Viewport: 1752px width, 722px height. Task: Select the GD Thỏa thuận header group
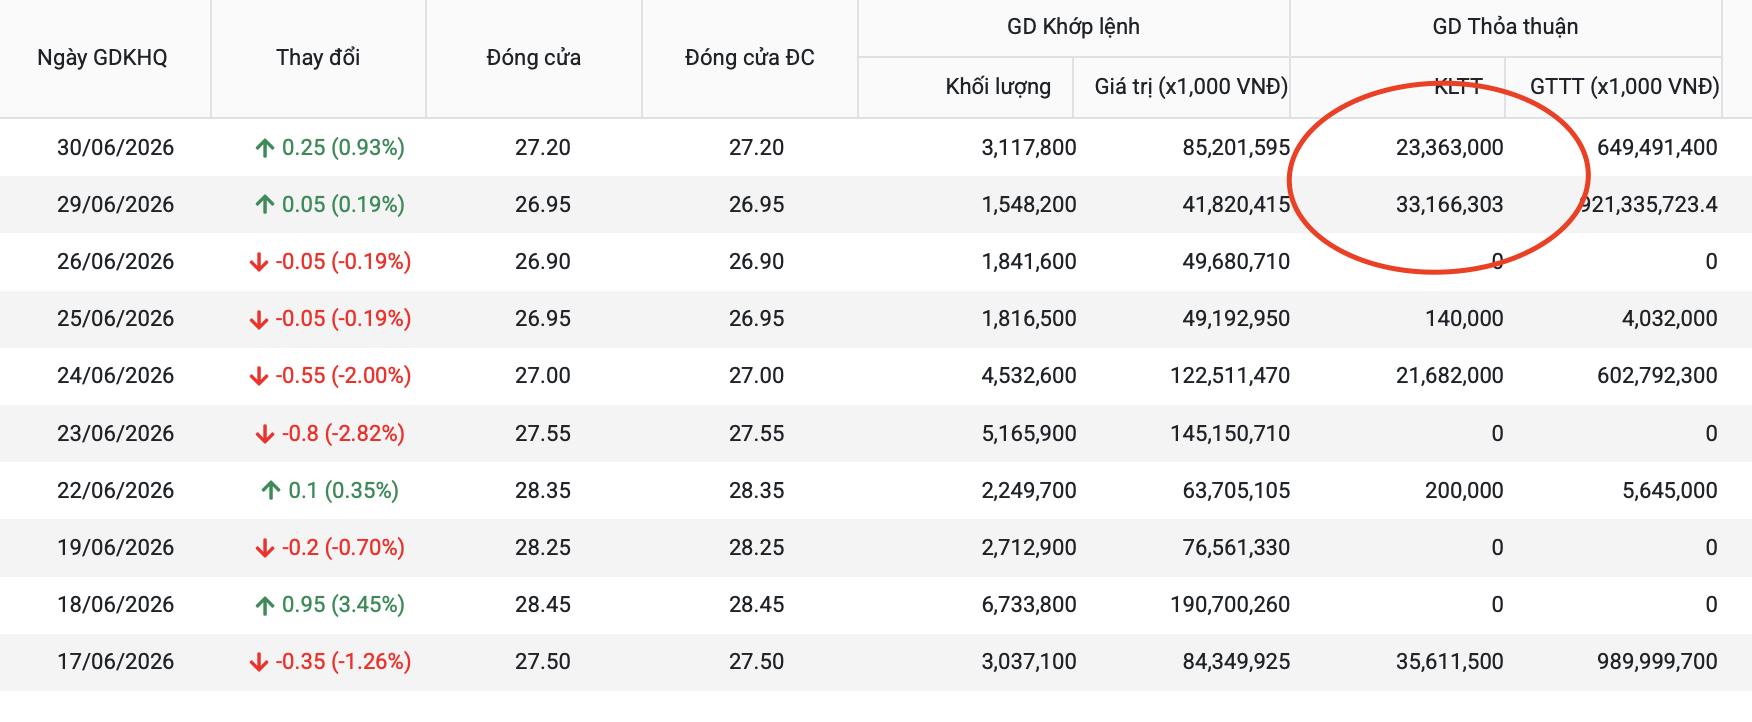tap(1505, 27)
